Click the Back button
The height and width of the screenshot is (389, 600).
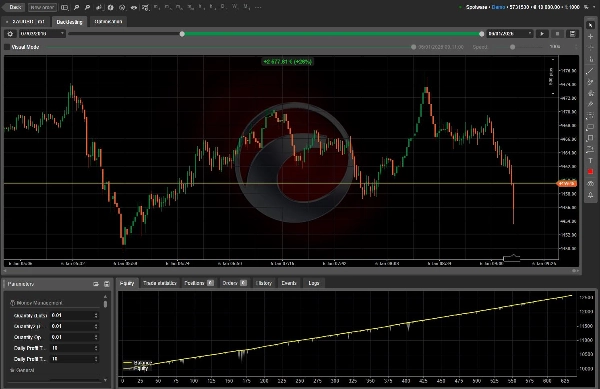13,7
